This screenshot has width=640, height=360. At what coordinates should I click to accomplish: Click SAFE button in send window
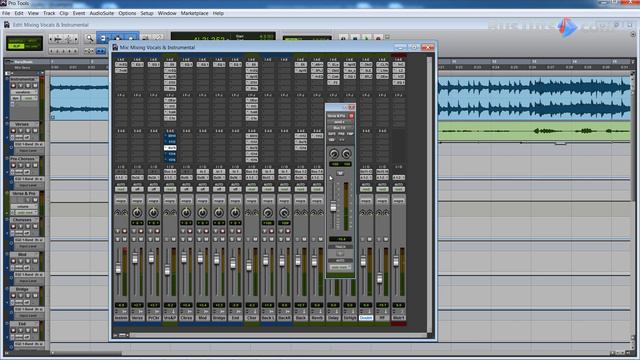[332, 134]
